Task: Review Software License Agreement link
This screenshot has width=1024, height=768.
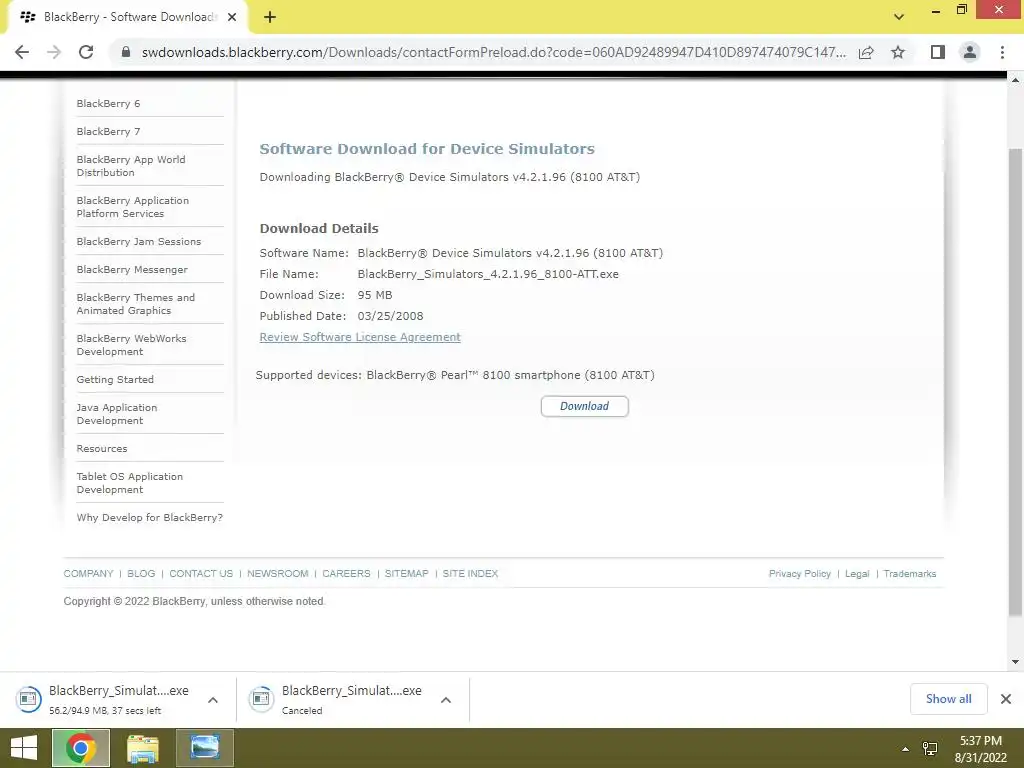Action: tap(360, 337)
